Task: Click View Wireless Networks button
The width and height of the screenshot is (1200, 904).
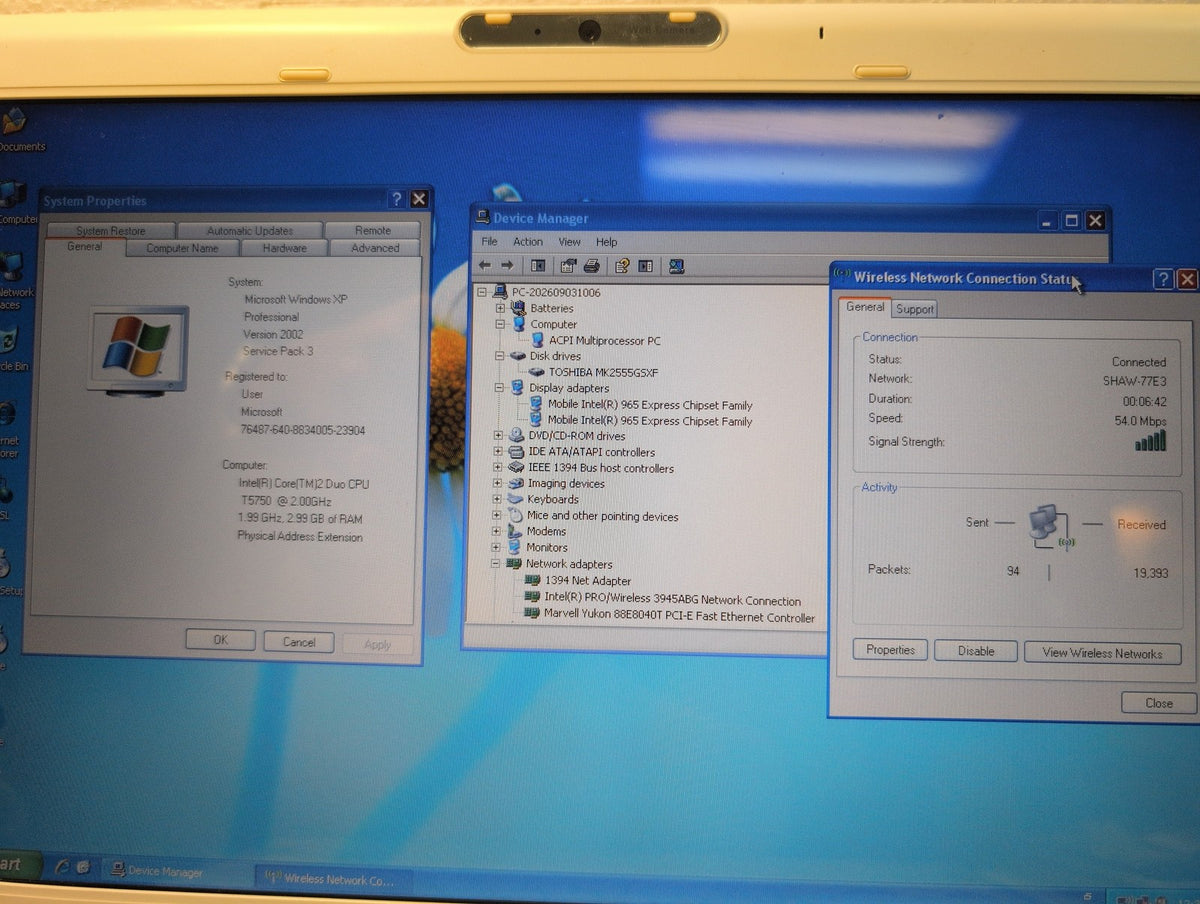Action: click(1102, 653)
